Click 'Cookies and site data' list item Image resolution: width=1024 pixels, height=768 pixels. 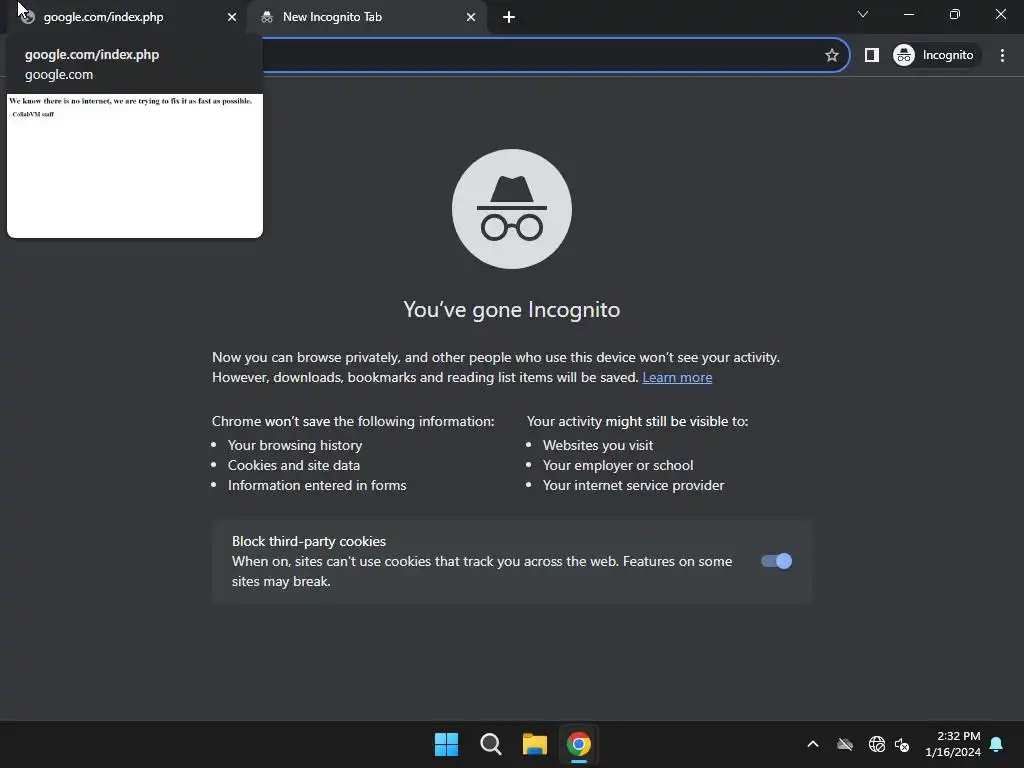point(294,466)
